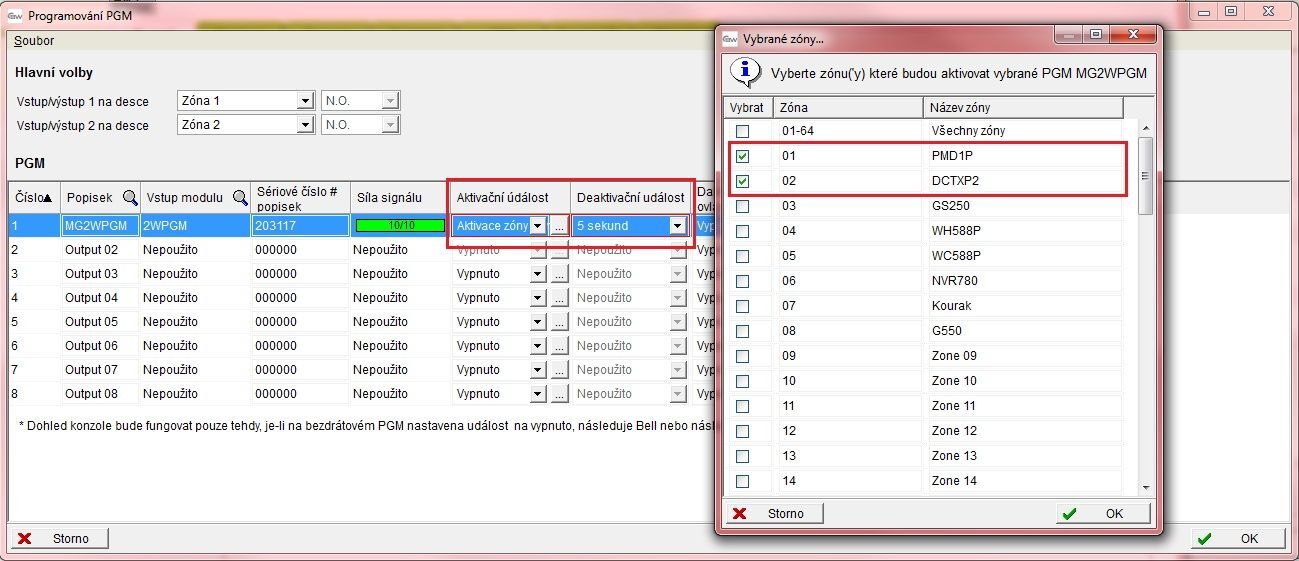Click the ellipsis button beside Aktivace zóny
1299x561 pixels.
click(x=559, y=226)
